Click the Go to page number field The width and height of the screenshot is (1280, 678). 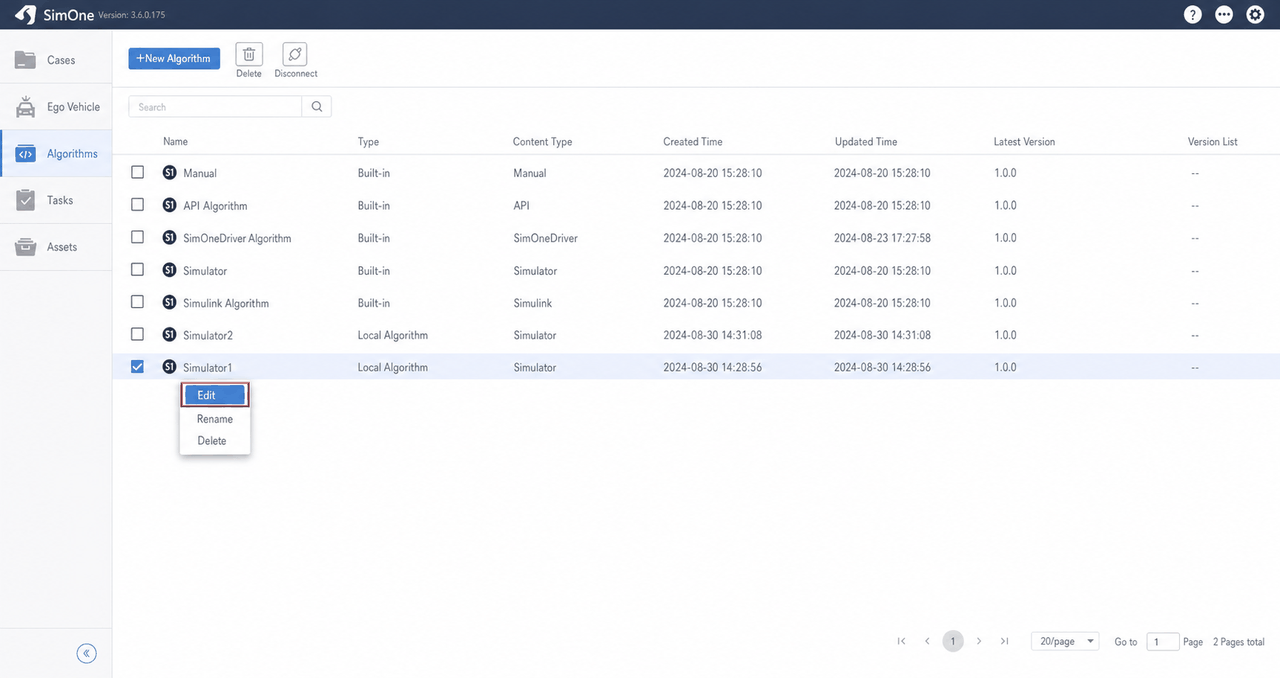tap(1162, 642)
